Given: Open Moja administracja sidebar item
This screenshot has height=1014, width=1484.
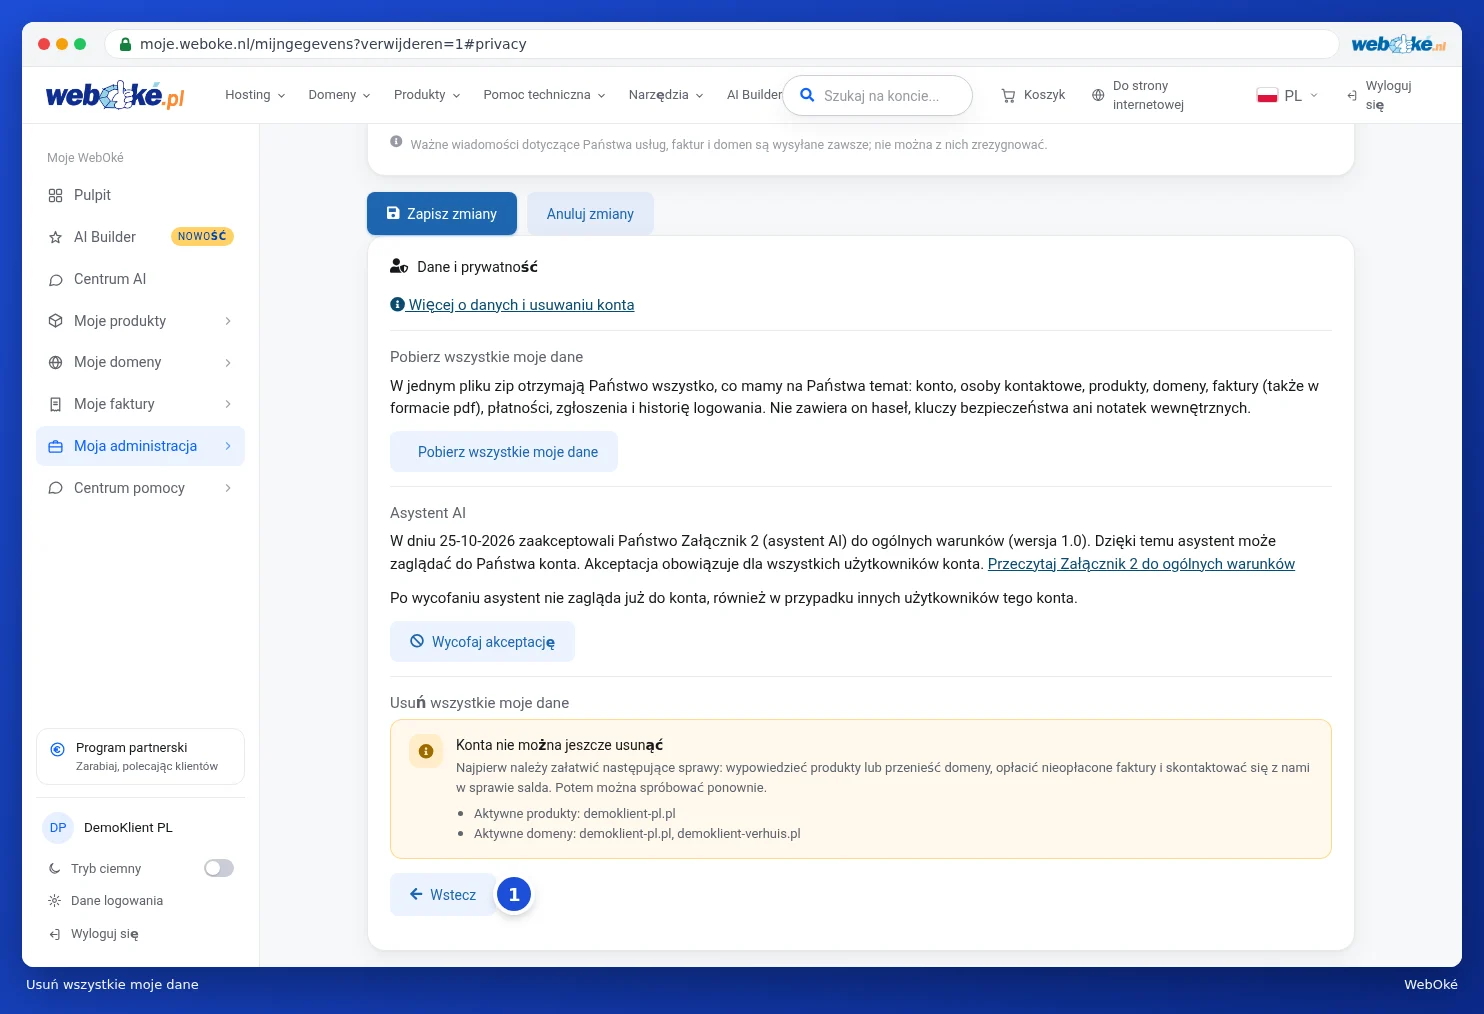Looking at the screenshot, I should [x=140, y=446].
